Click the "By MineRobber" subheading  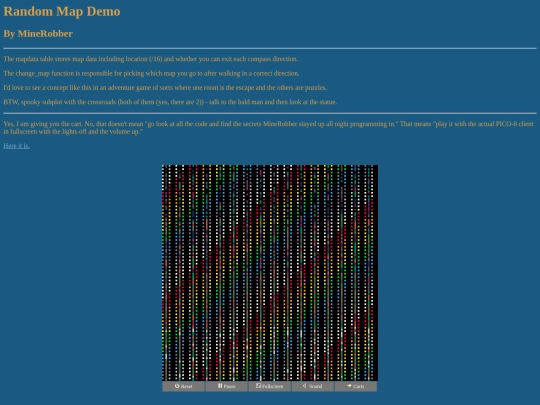click(x=38, y=33)
